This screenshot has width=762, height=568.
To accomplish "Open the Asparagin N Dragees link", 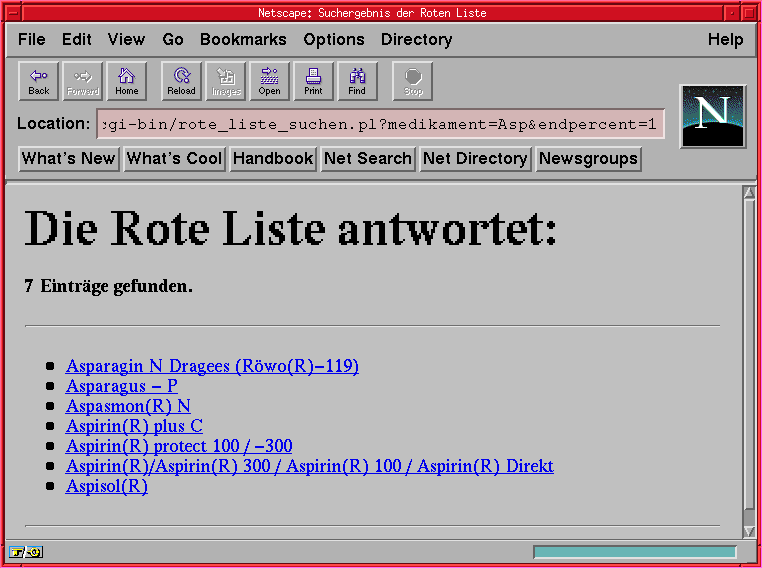I will point(212,366).
